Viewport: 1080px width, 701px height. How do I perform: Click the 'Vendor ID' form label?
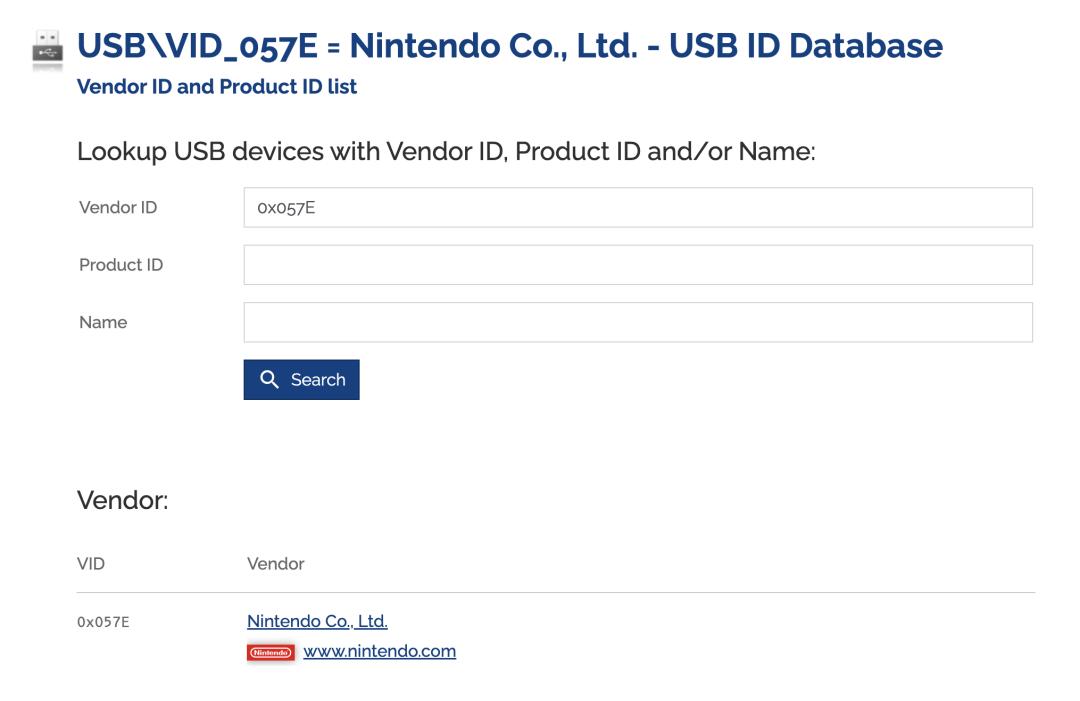point(118,207)
